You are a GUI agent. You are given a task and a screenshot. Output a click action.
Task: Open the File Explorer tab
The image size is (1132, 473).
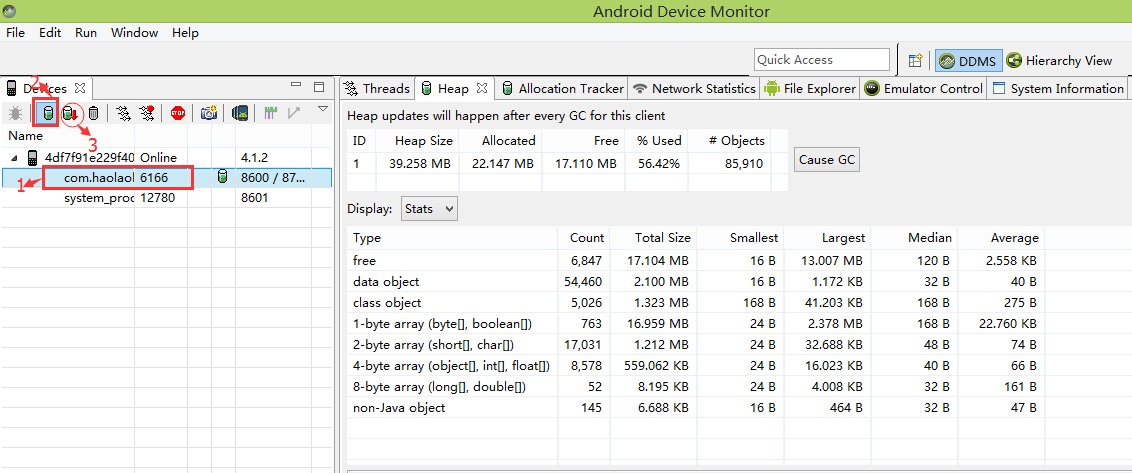tap(809, 89)
